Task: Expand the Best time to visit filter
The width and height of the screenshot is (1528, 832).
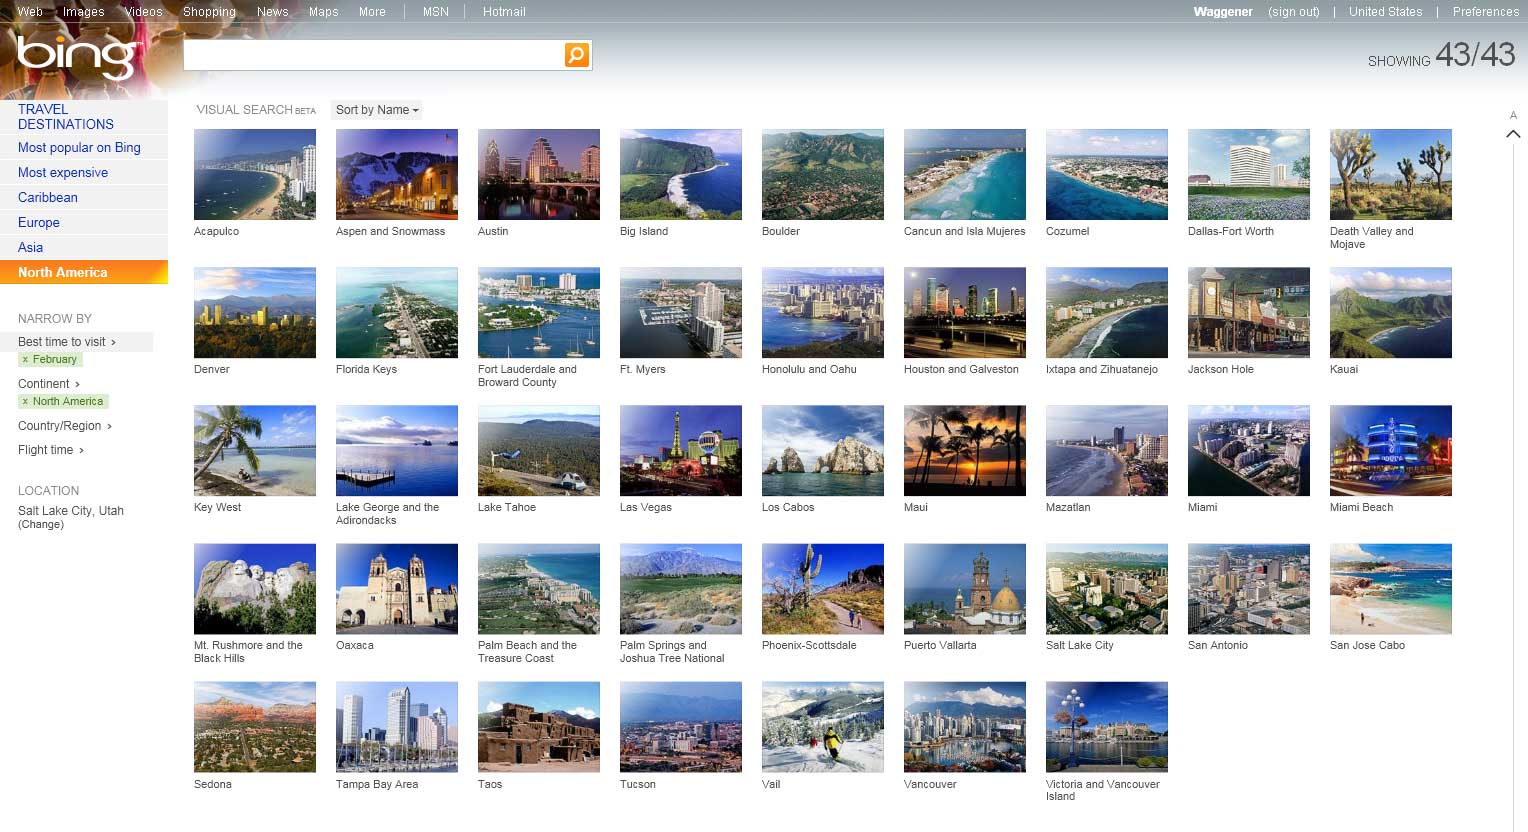Action: pyautogui.click(x=65, y=341)
